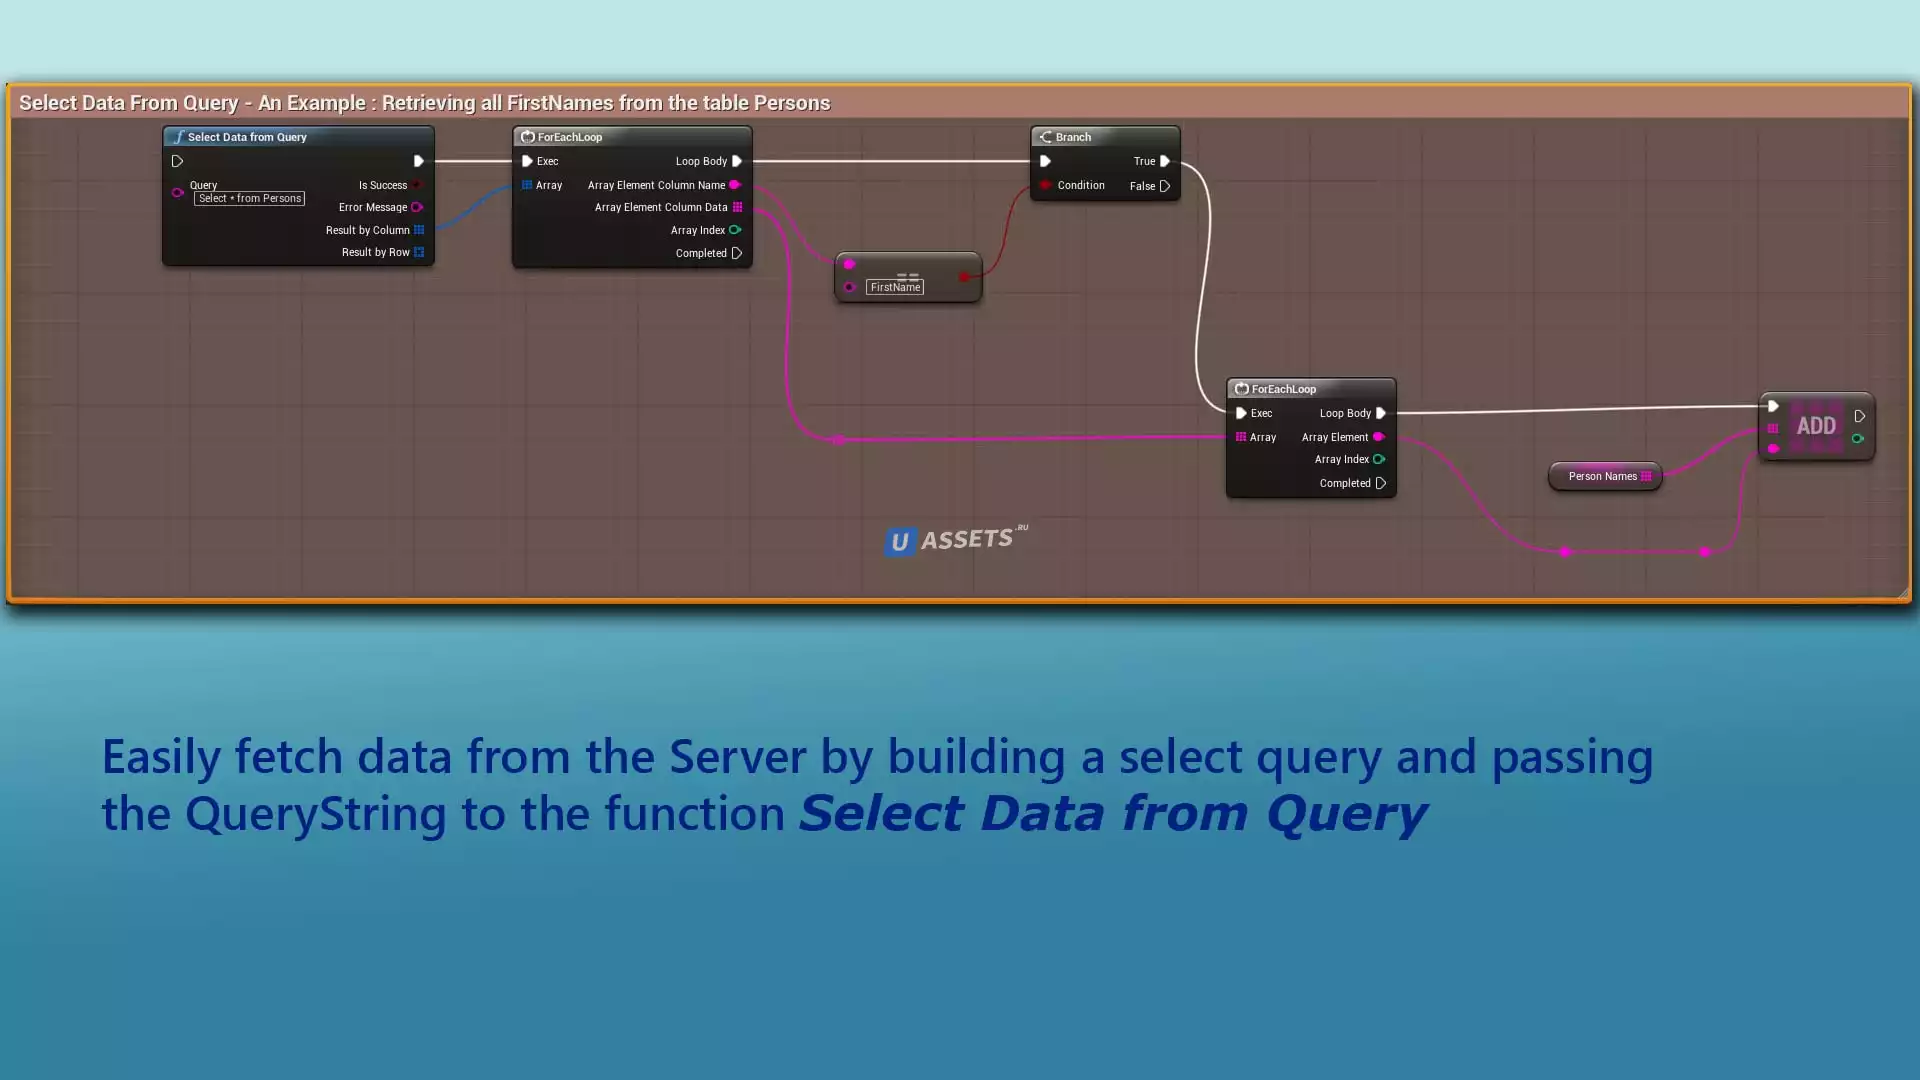Click the ADD array node
The image size is (1920, 1080).
tap(1816, 426)
